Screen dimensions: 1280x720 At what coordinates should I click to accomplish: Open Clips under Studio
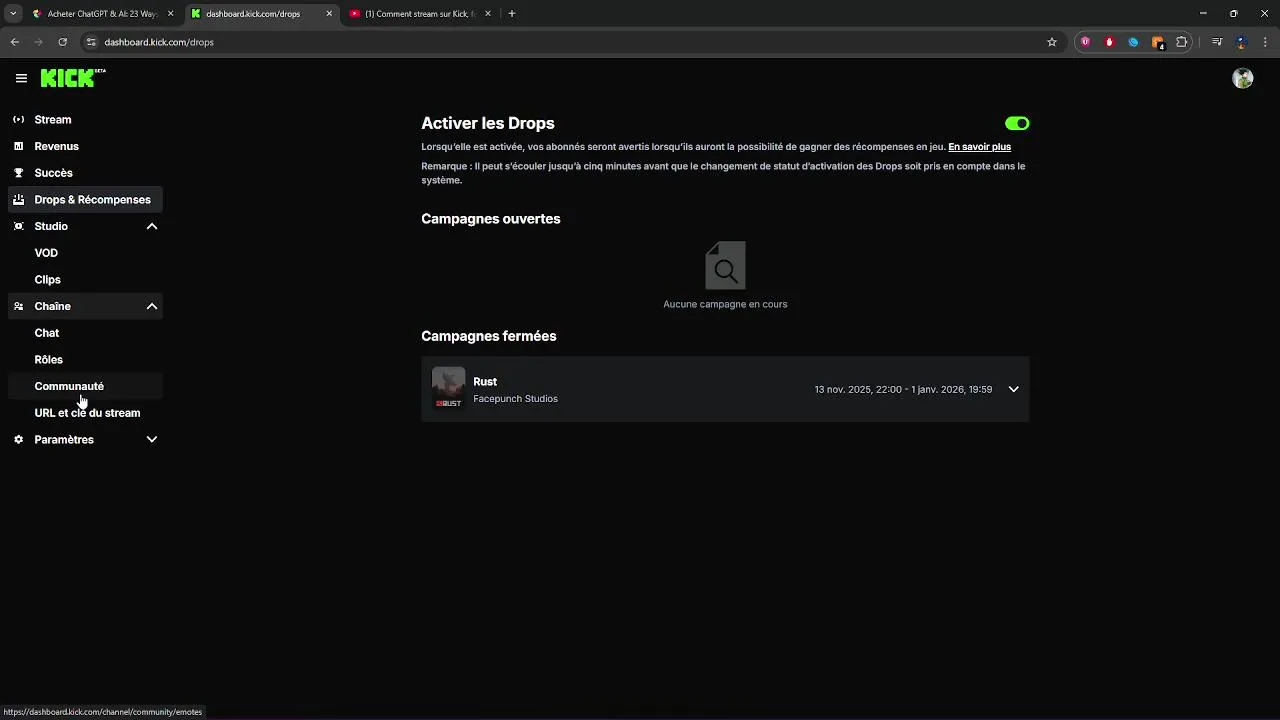coord(47,279)
